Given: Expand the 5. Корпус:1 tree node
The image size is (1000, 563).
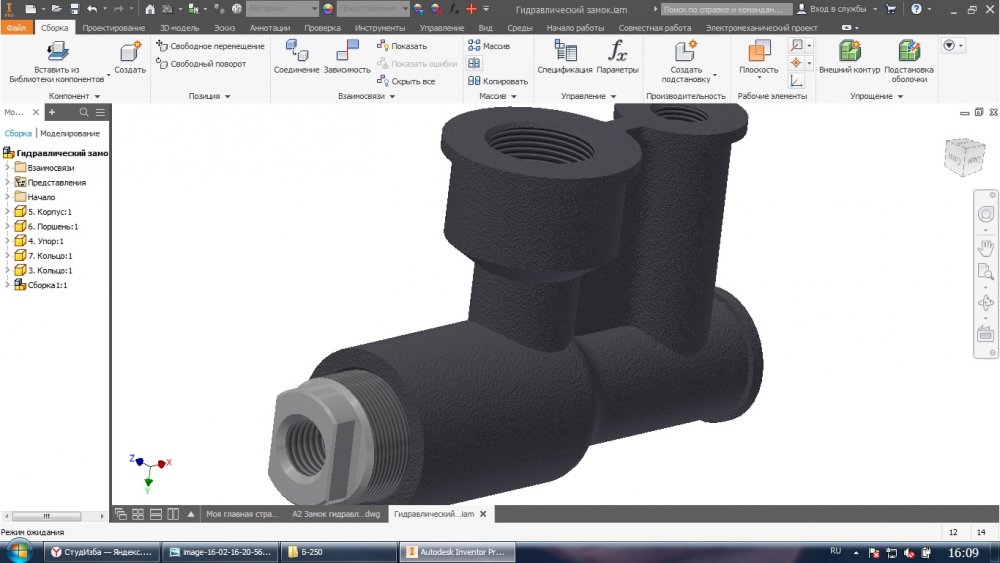Looking at the screenshot, I should [8, 212].
